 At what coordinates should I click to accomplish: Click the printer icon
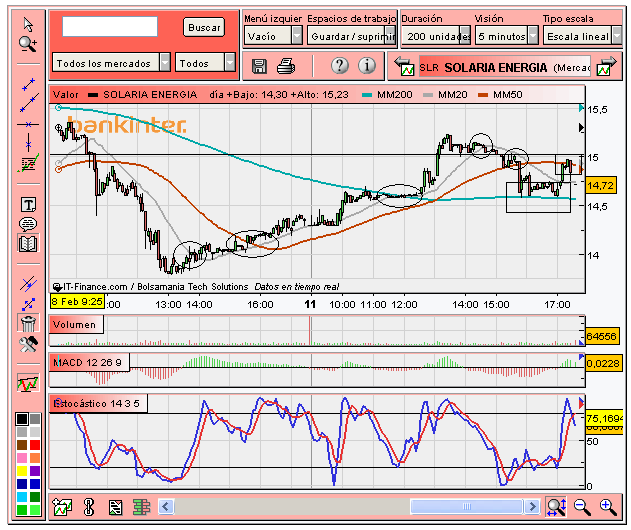(x=286, y=66)
